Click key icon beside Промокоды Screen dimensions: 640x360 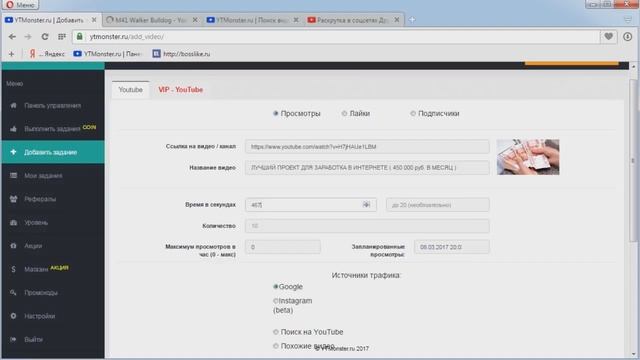tap(13, 292)
